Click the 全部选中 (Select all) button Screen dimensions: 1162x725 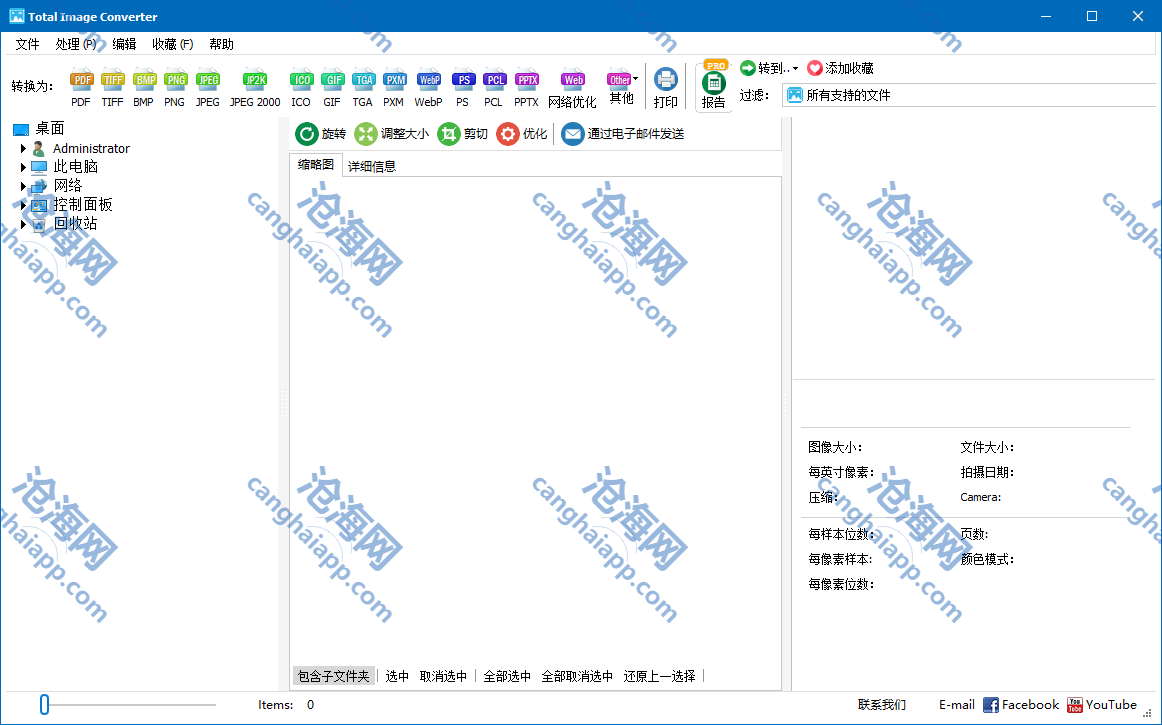[507, 676]
